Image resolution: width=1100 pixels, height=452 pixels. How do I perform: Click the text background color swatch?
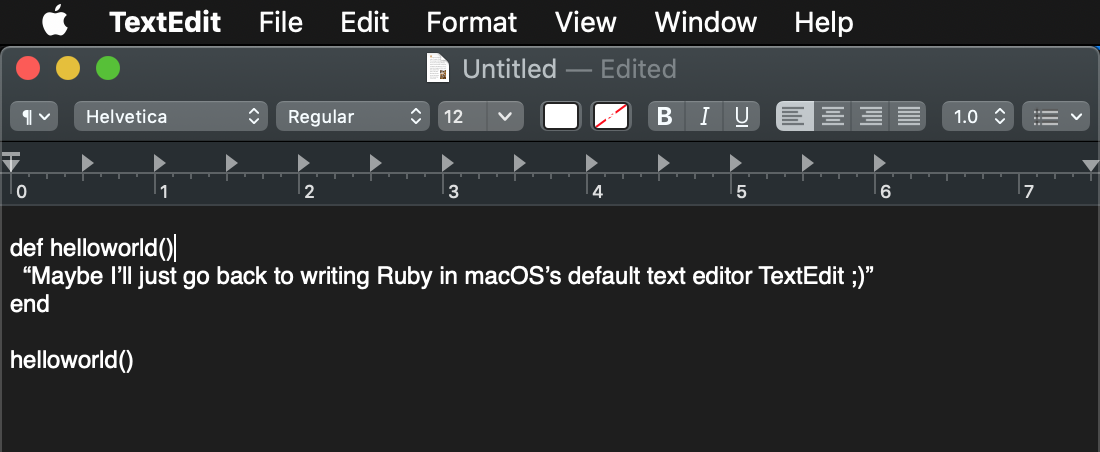tap(610, 117)
